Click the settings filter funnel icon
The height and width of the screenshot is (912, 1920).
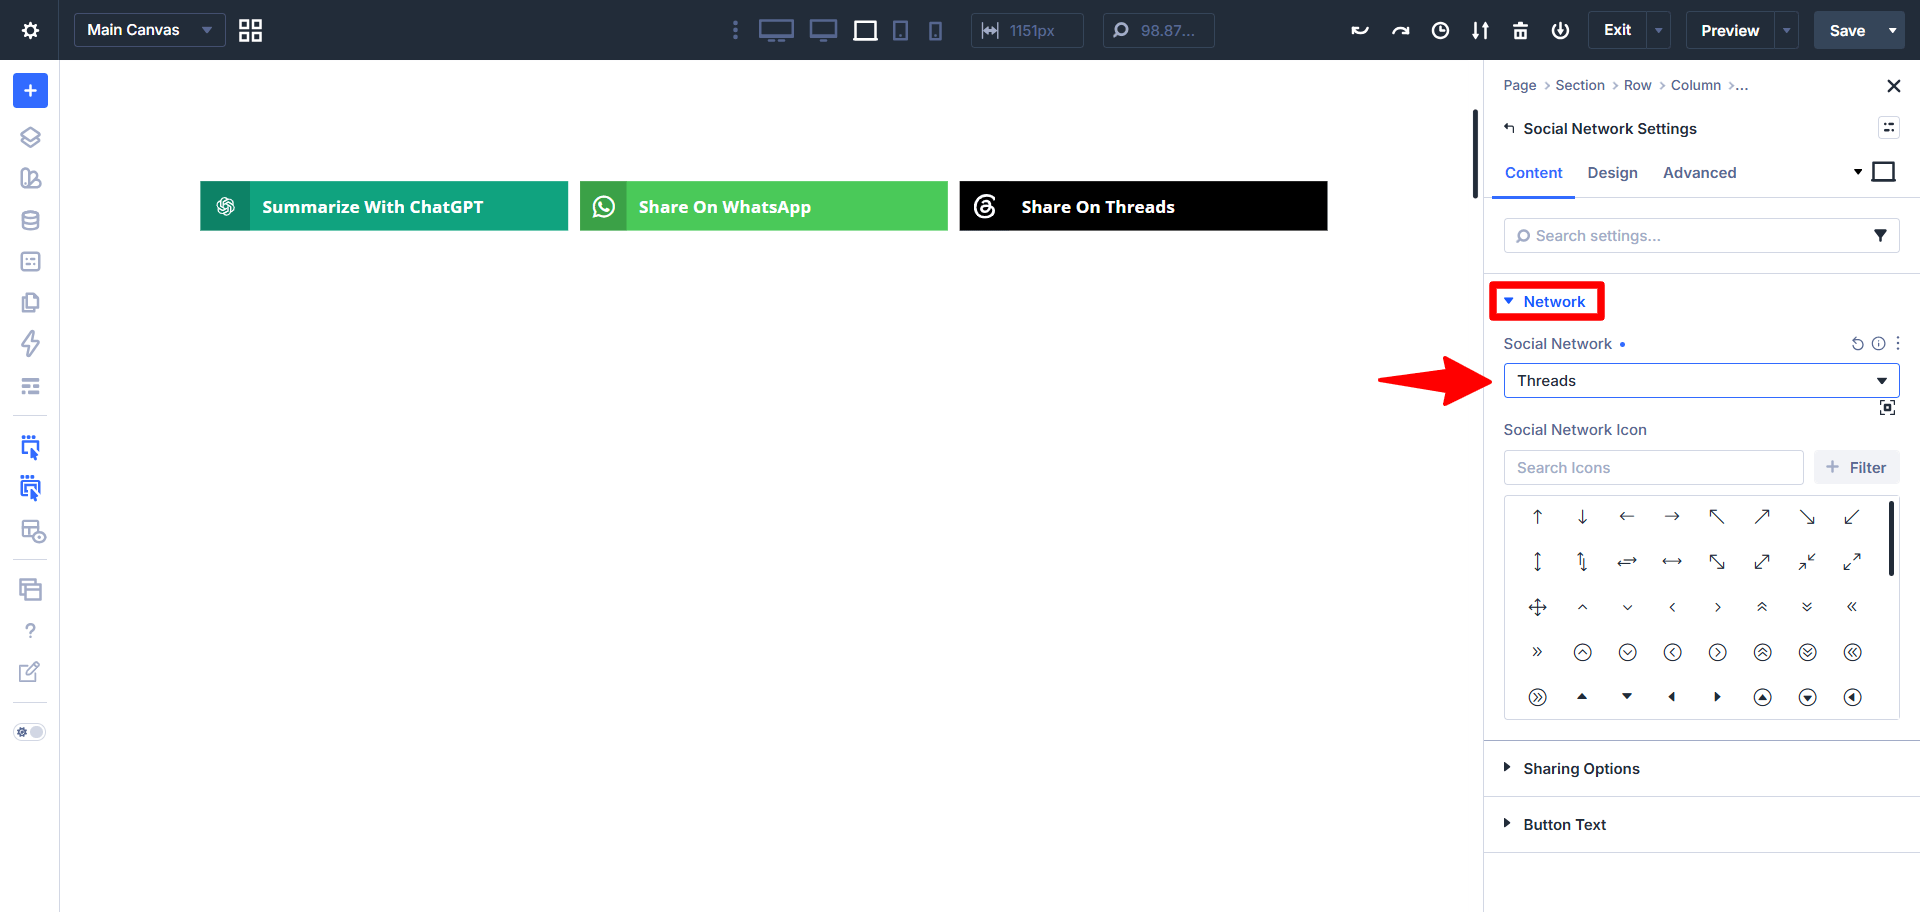click(x=1880, y=236)
